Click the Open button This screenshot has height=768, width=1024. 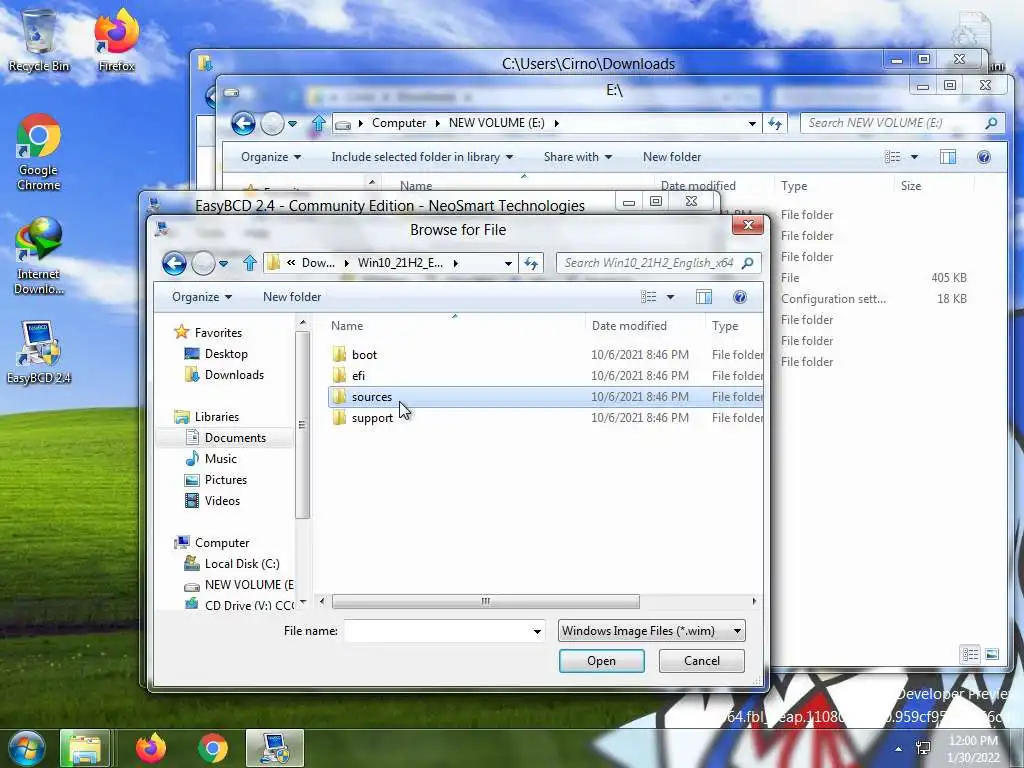point(601,661)
